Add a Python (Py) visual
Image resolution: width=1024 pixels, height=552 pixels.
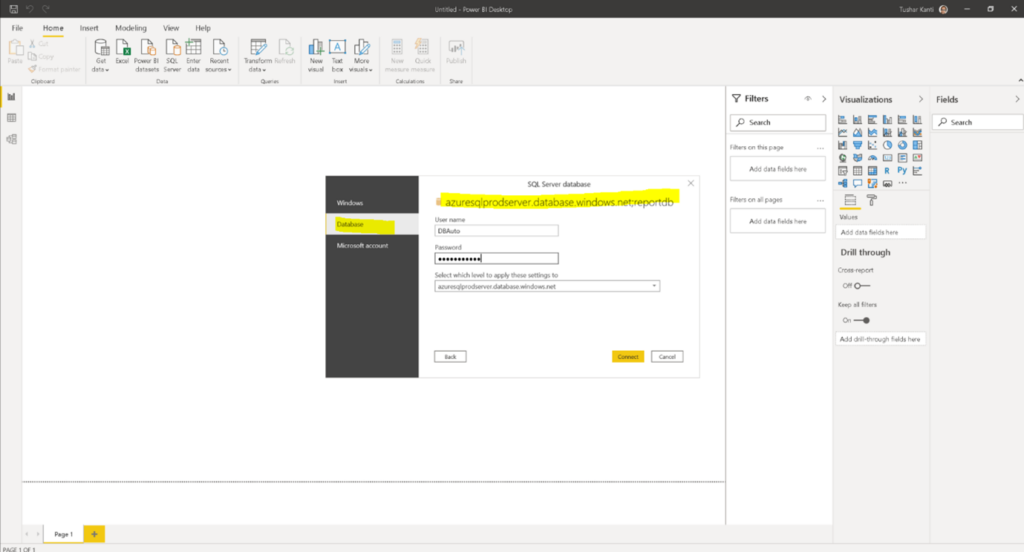point(903,170)
